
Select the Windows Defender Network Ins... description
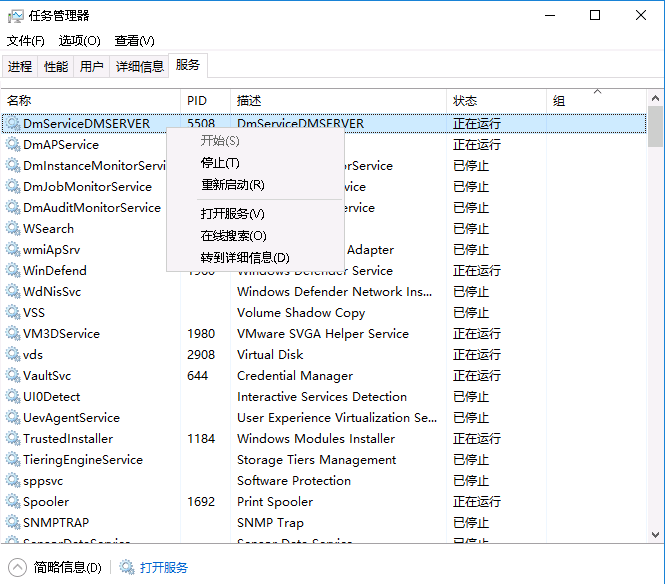(x=334, y=291)
